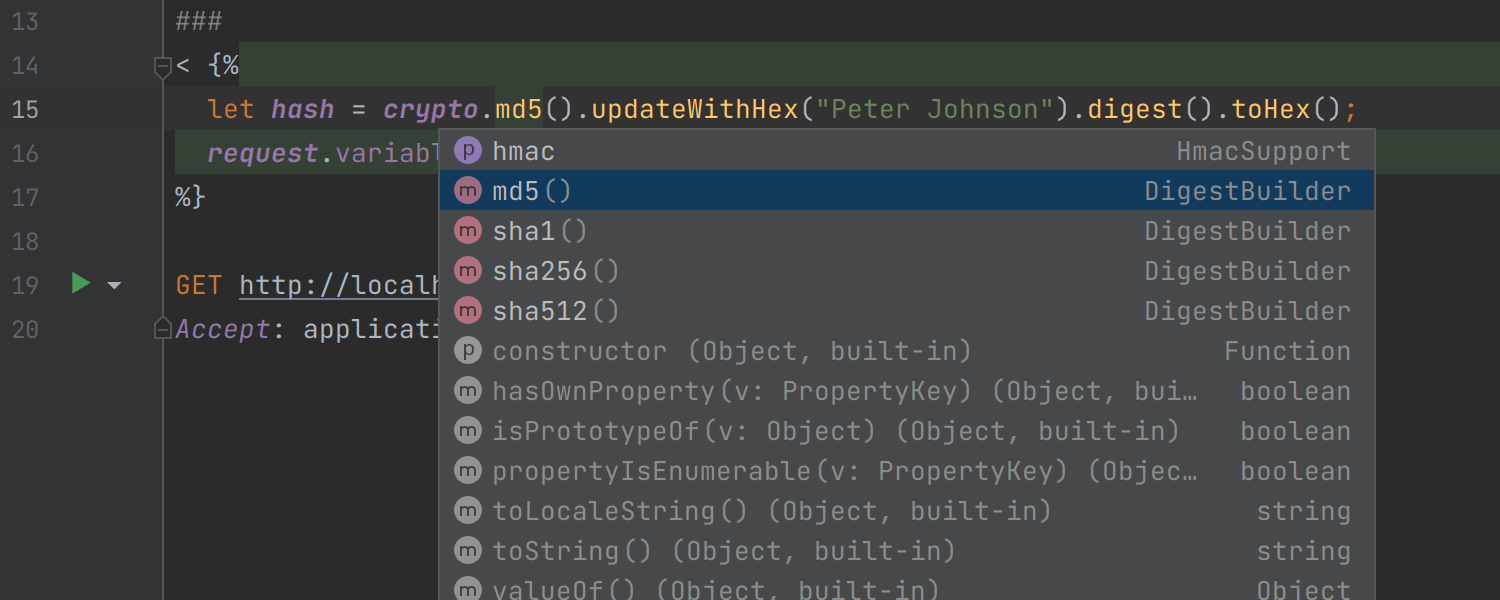Pick sha256() from autocomplete list

click(555, 271)
